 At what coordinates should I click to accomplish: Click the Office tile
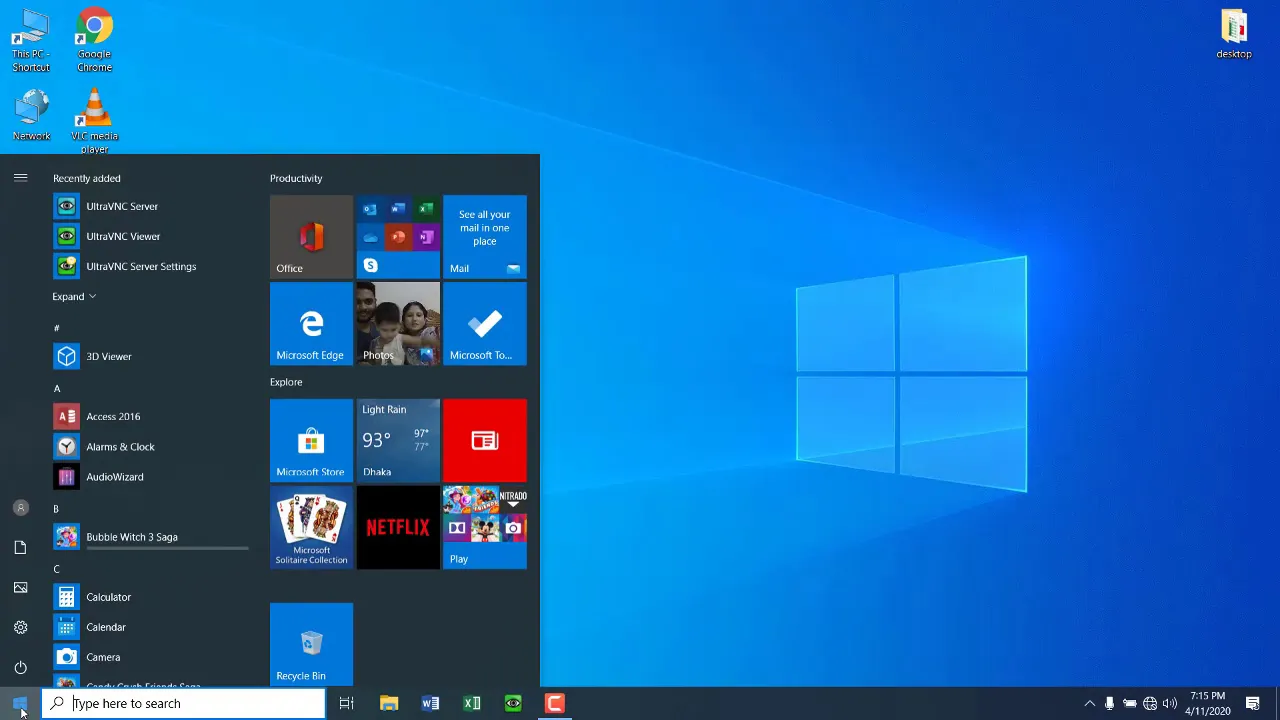[311, 236]
